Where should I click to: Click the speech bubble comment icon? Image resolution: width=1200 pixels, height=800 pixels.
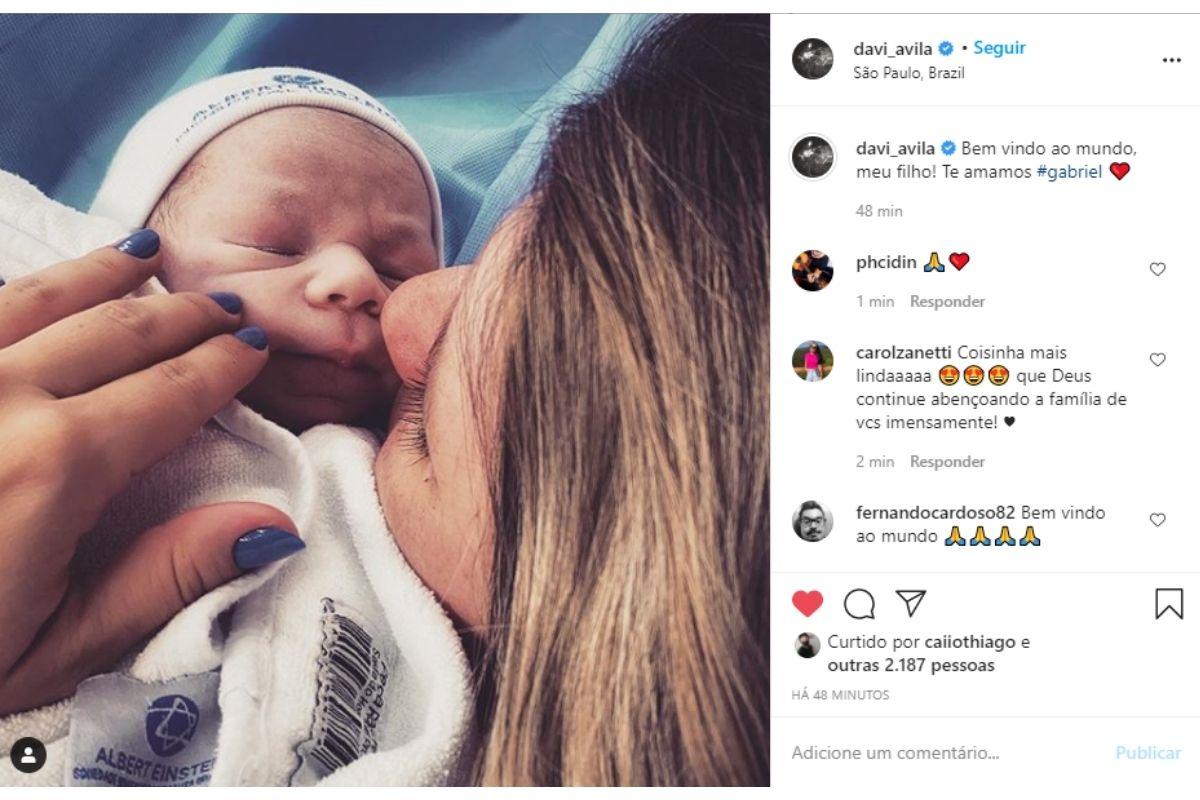(x=859, y=604)
